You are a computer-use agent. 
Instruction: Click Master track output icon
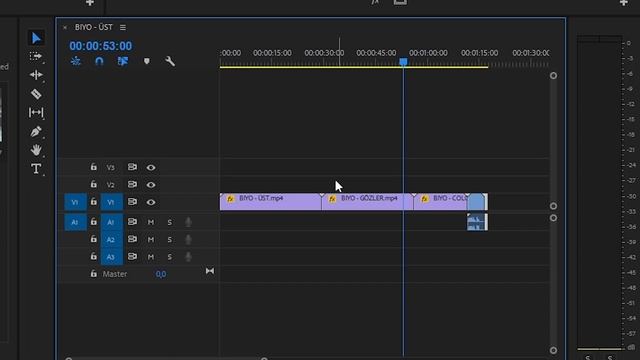point(210,271)
